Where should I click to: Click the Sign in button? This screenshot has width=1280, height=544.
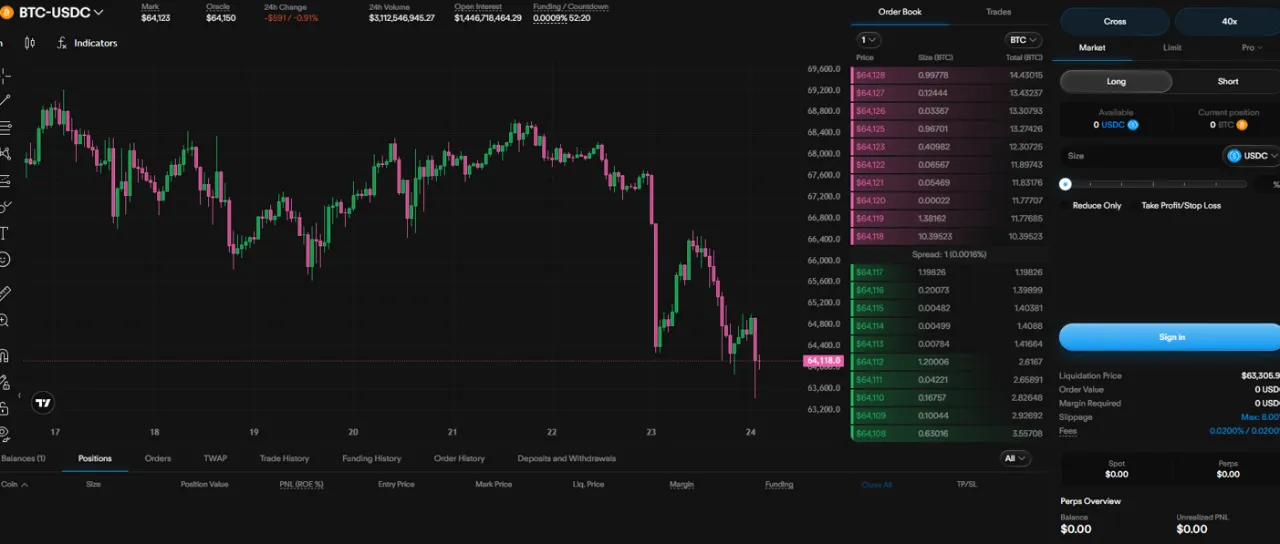click(1171, 337)
